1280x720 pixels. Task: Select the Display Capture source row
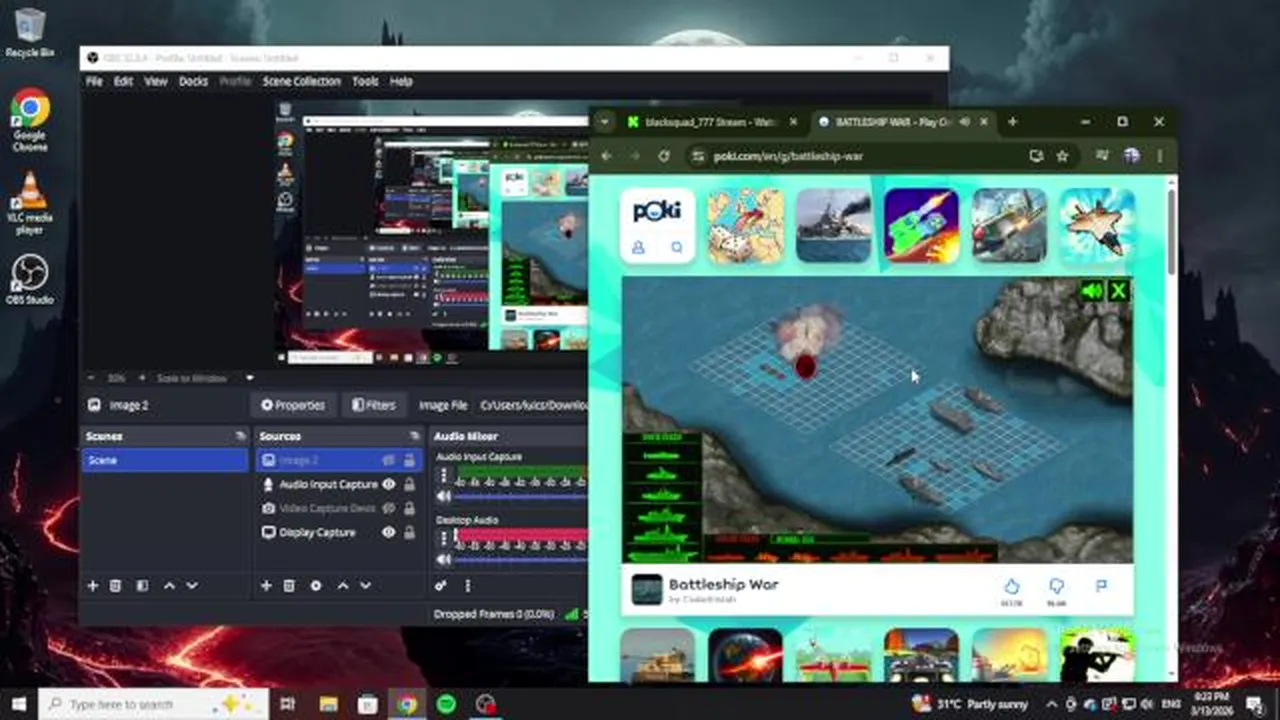point(340,533)
